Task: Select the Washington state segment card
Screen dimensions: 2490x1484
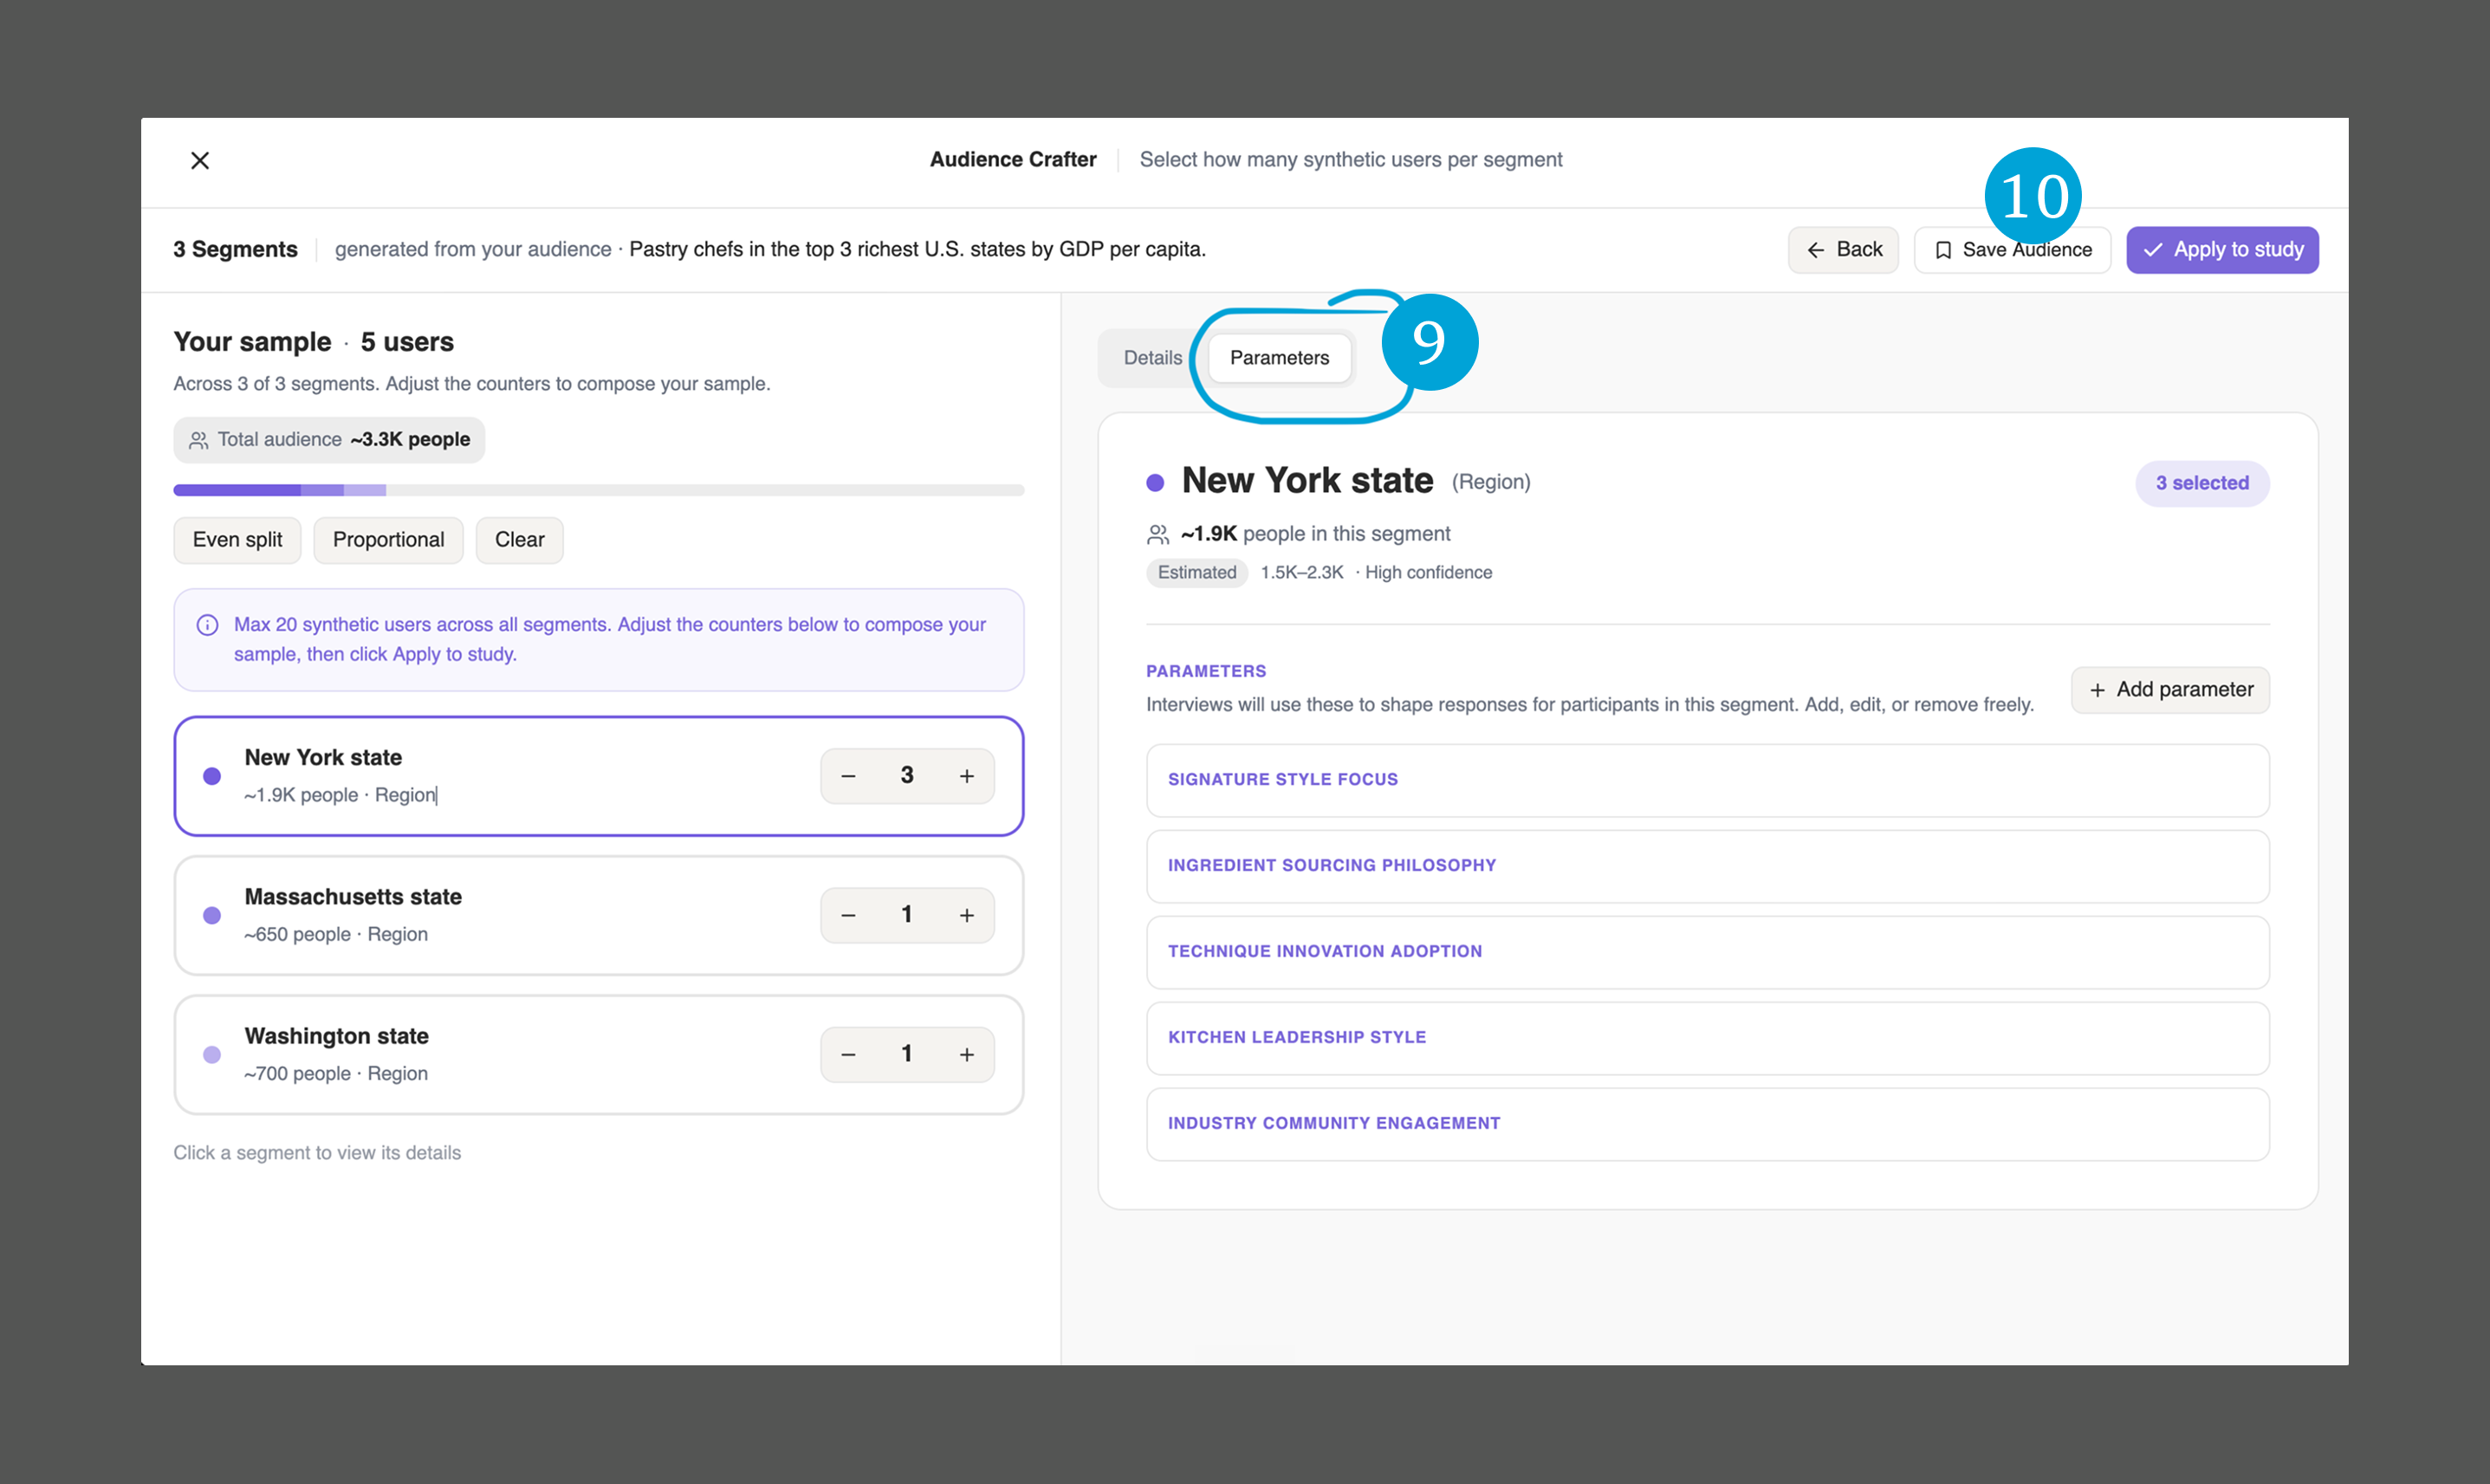Action: point(598,1054)
